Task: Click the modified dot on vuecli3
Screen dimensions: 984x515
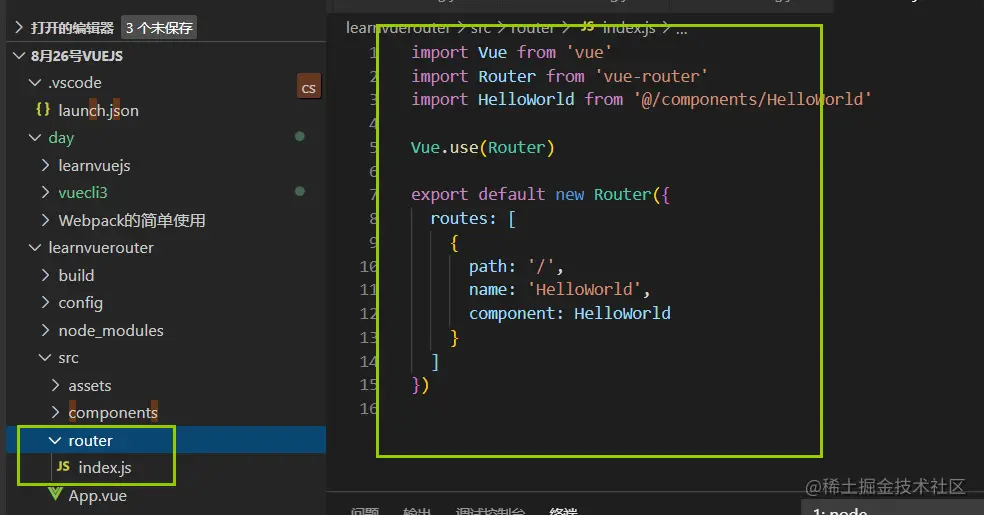Action: tap(300, 191)
